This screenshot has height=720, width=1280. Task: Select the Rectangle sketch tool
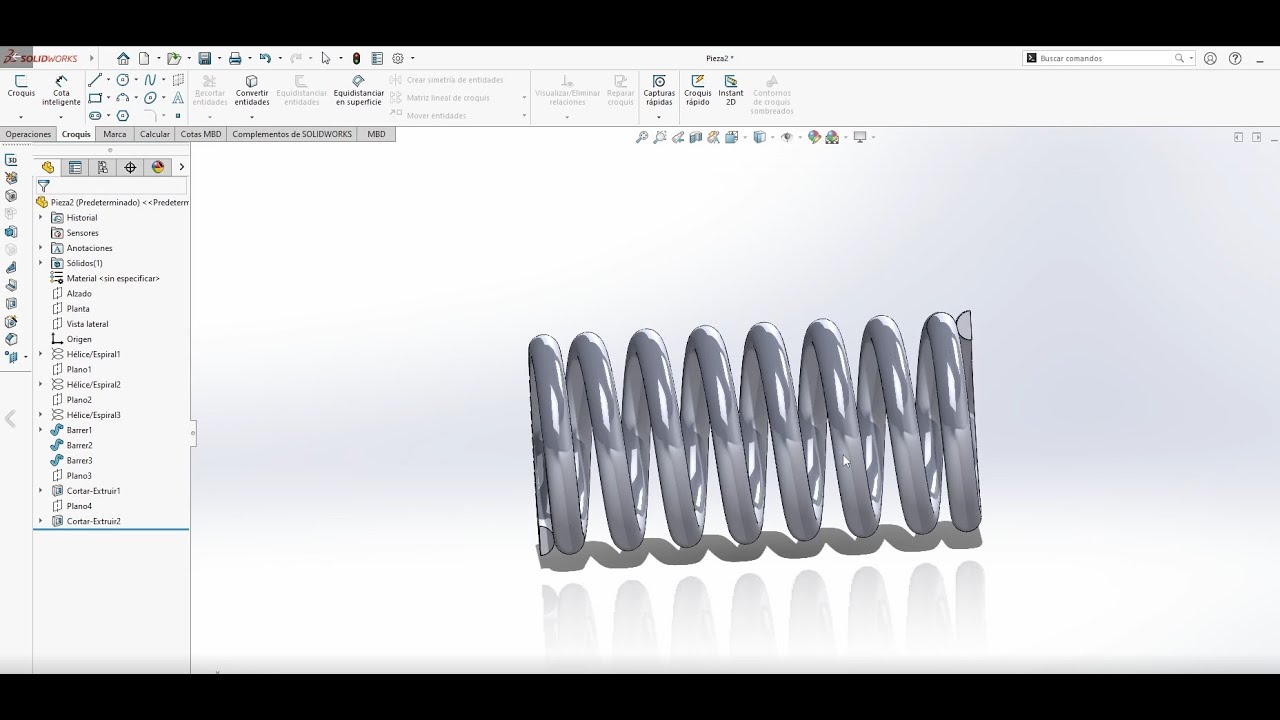(95, 98)
